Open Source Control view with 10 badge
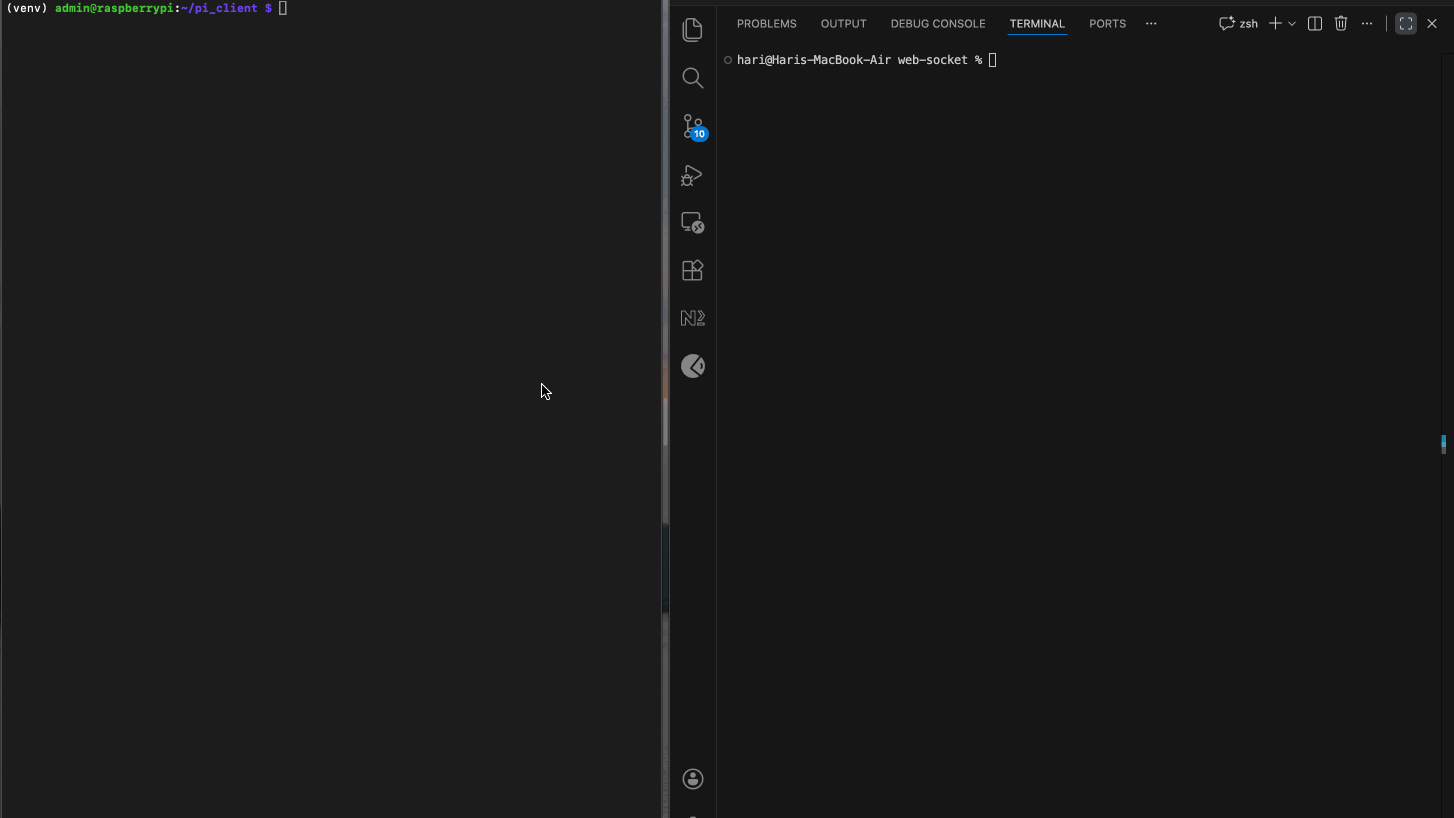 pyautogui.click(x=693, y=126)
